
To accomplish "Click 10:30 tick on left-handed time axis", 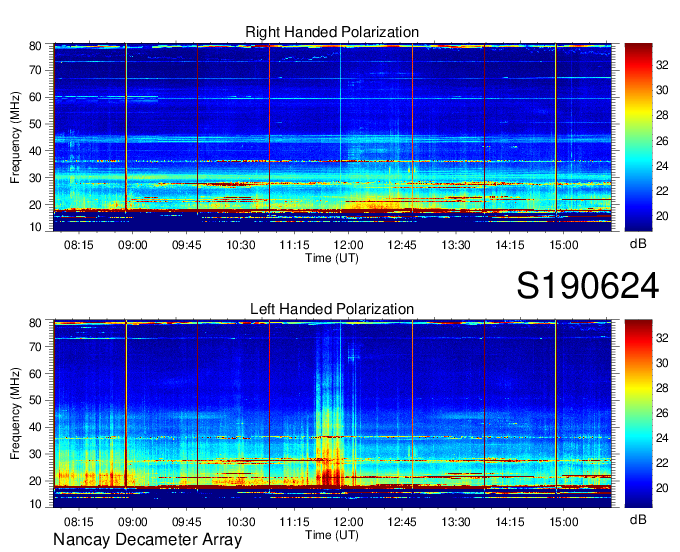I will 241,522.
